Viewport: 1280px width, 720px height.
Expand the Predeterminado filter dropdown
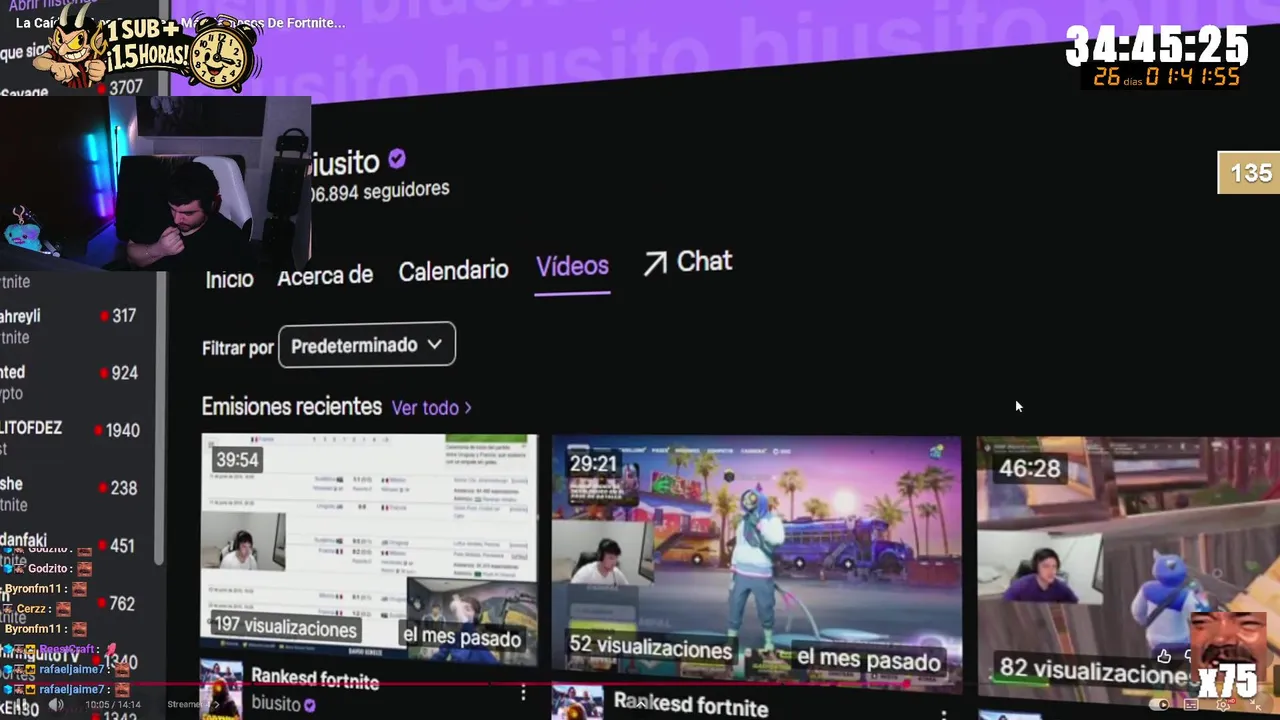(x=367, y=345)
